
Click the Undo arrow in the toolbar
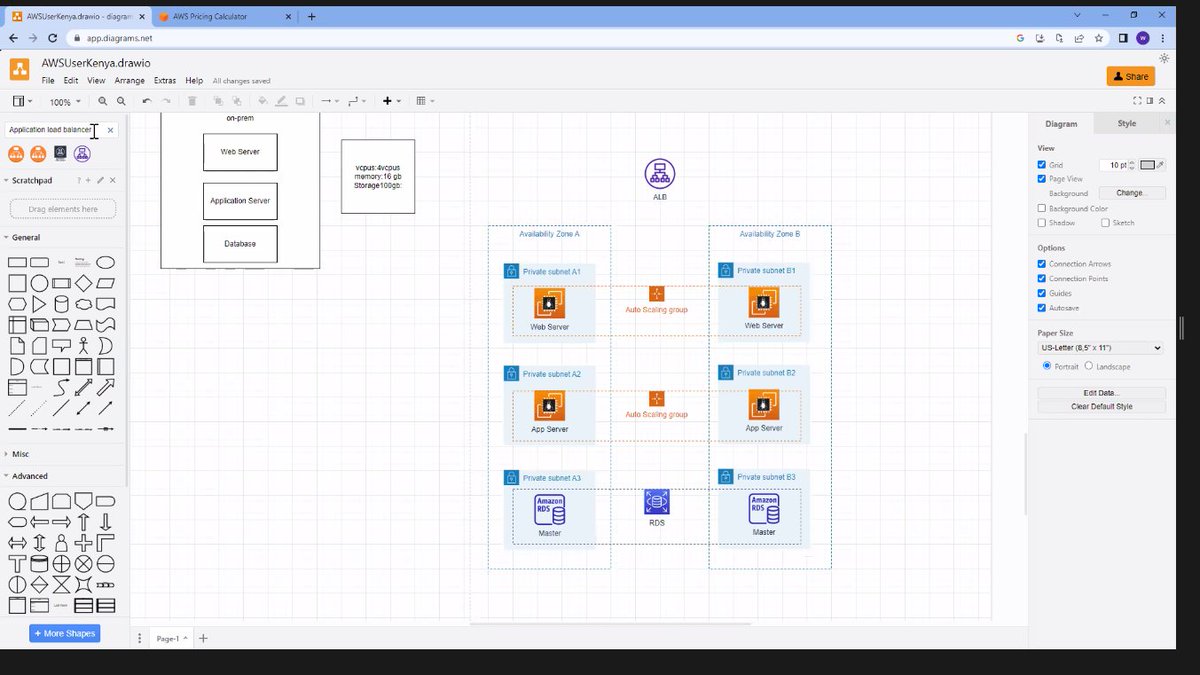(x=148, y=101)
